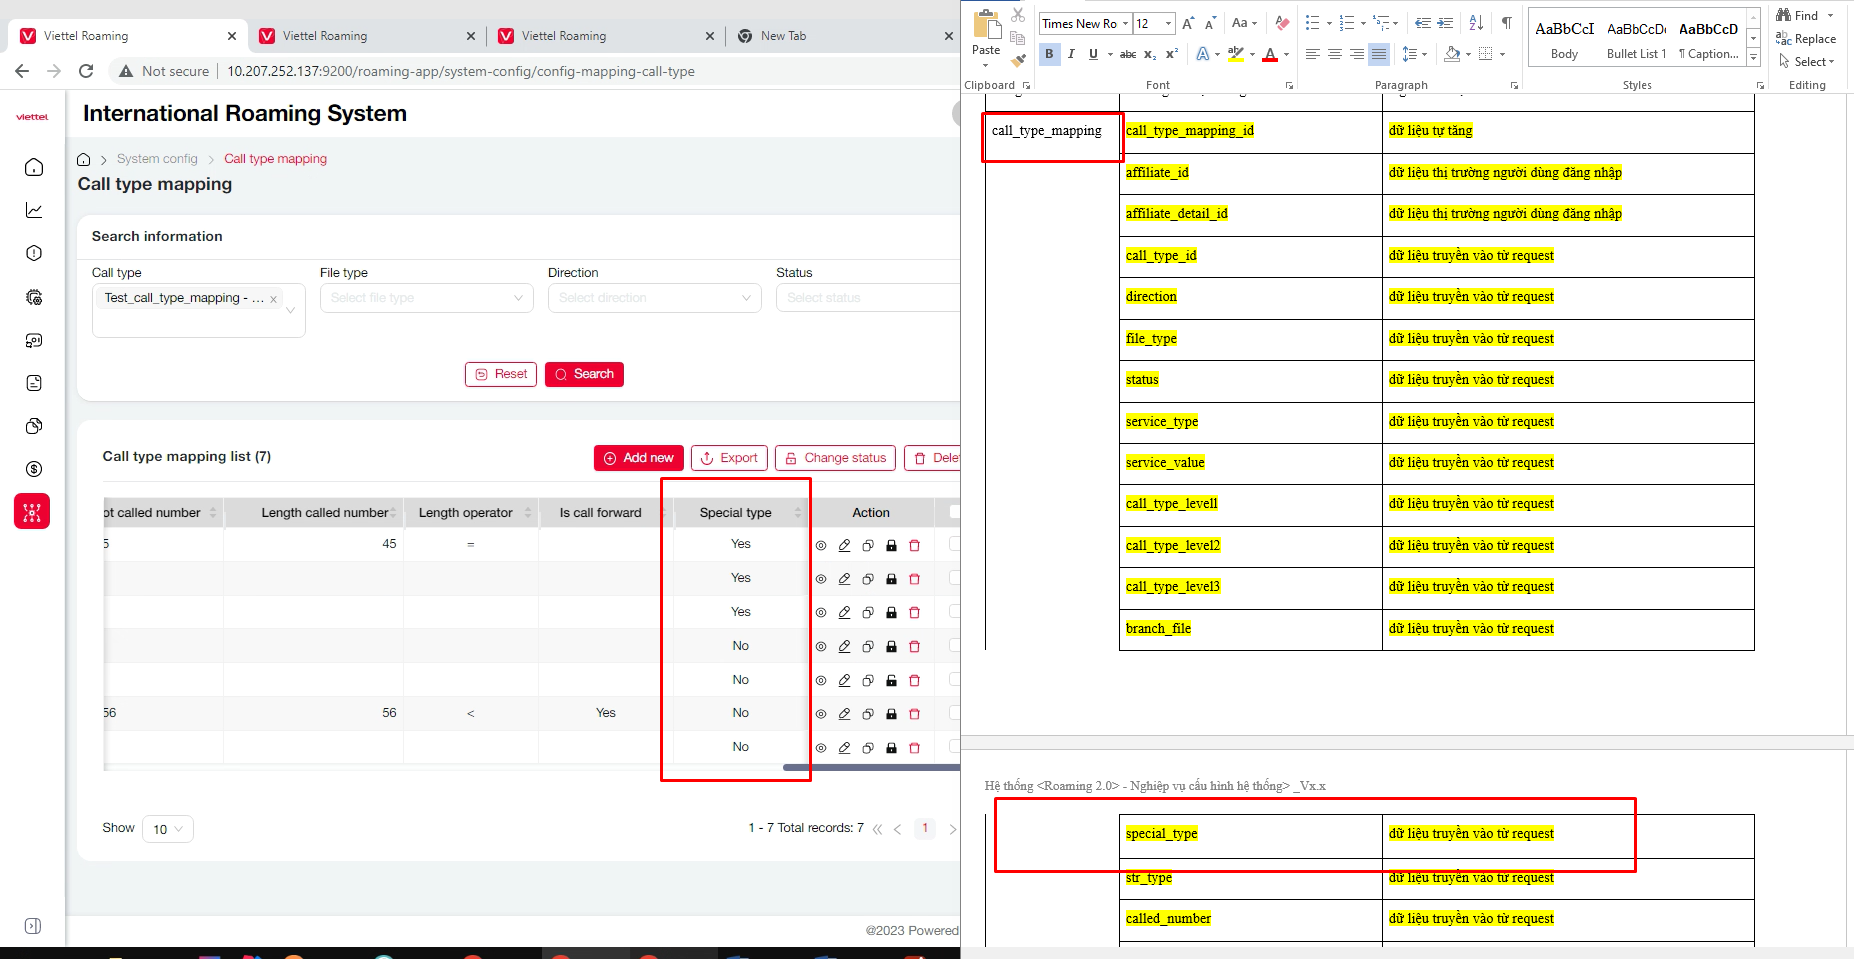Click the Format Painter brush in Word
The image size is (1854, 959).
pos(1018,60)
